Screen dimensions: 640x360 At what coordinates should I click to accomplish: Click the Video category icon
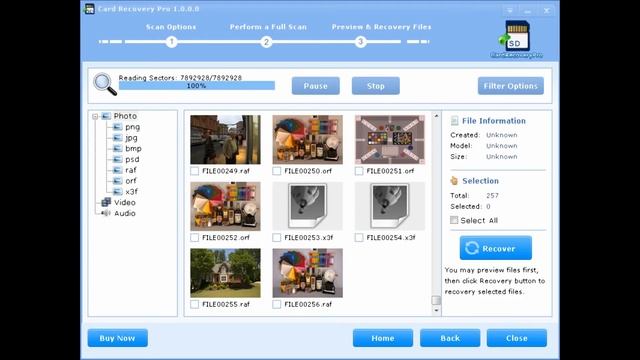click(x=106, y=202)
